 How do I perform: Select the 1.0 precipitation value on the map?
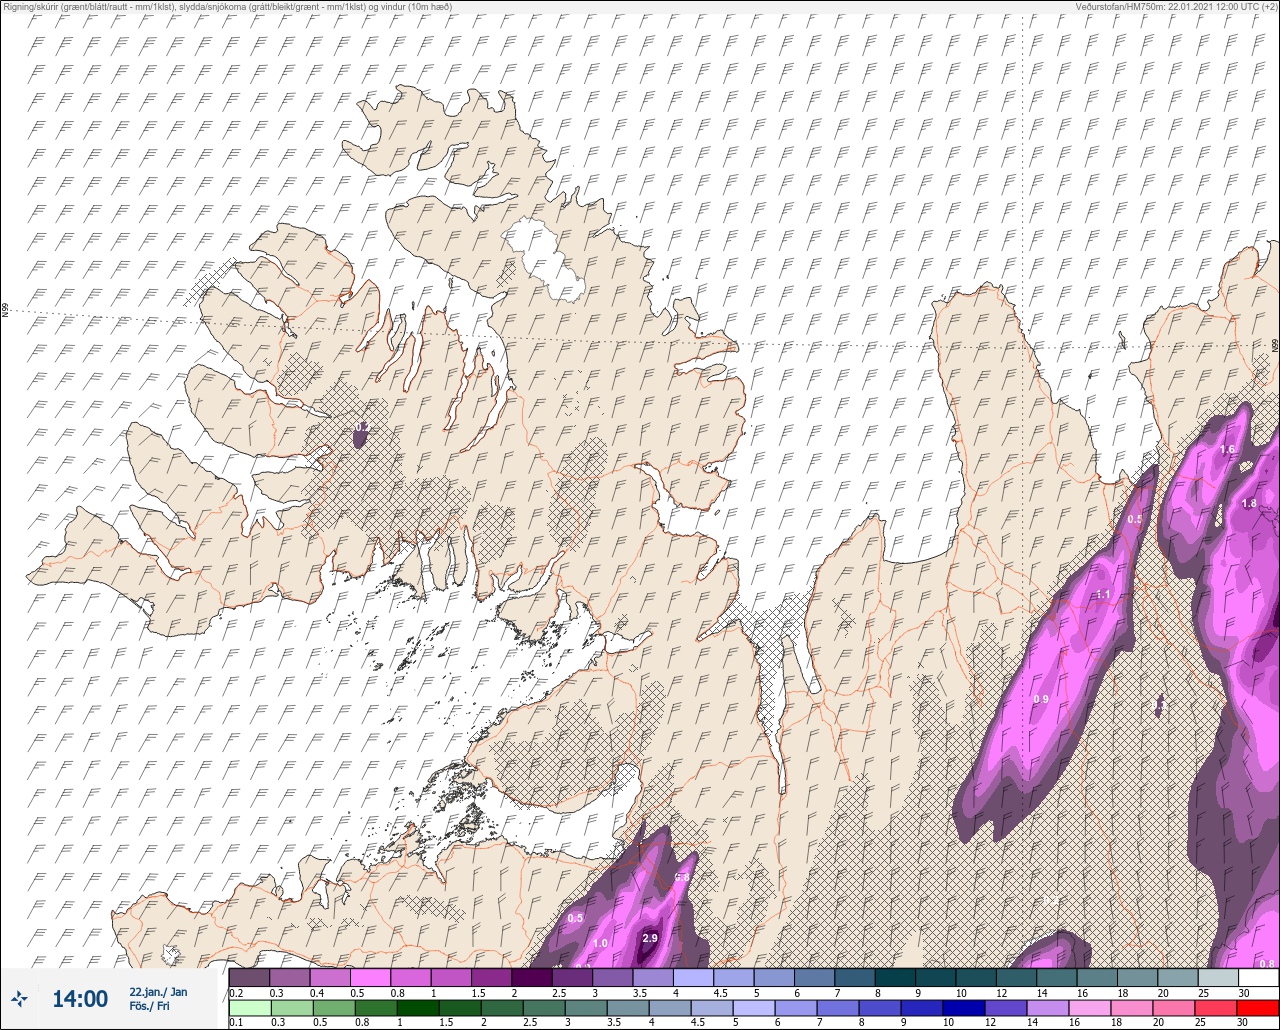[x=600, y=943]
